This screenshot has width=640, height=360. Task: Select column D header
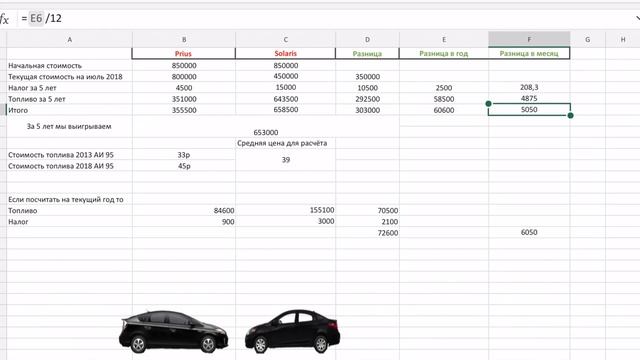367,40
